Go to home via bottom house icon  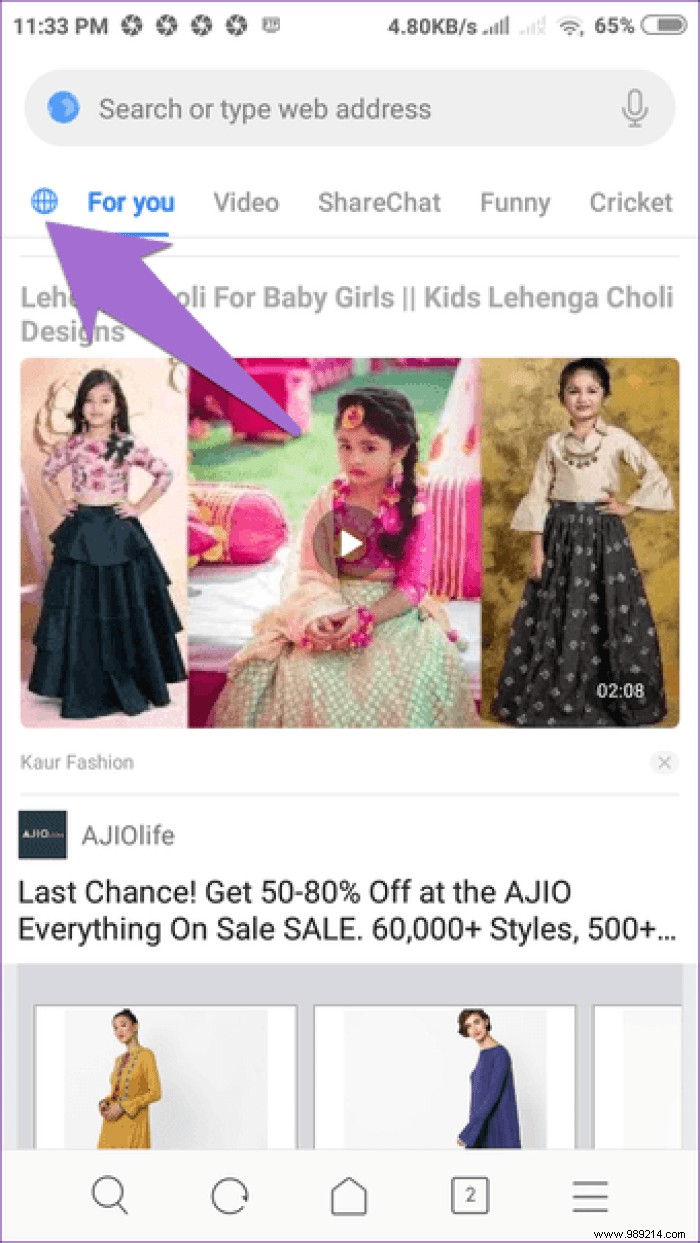(x=349, y=1195)
